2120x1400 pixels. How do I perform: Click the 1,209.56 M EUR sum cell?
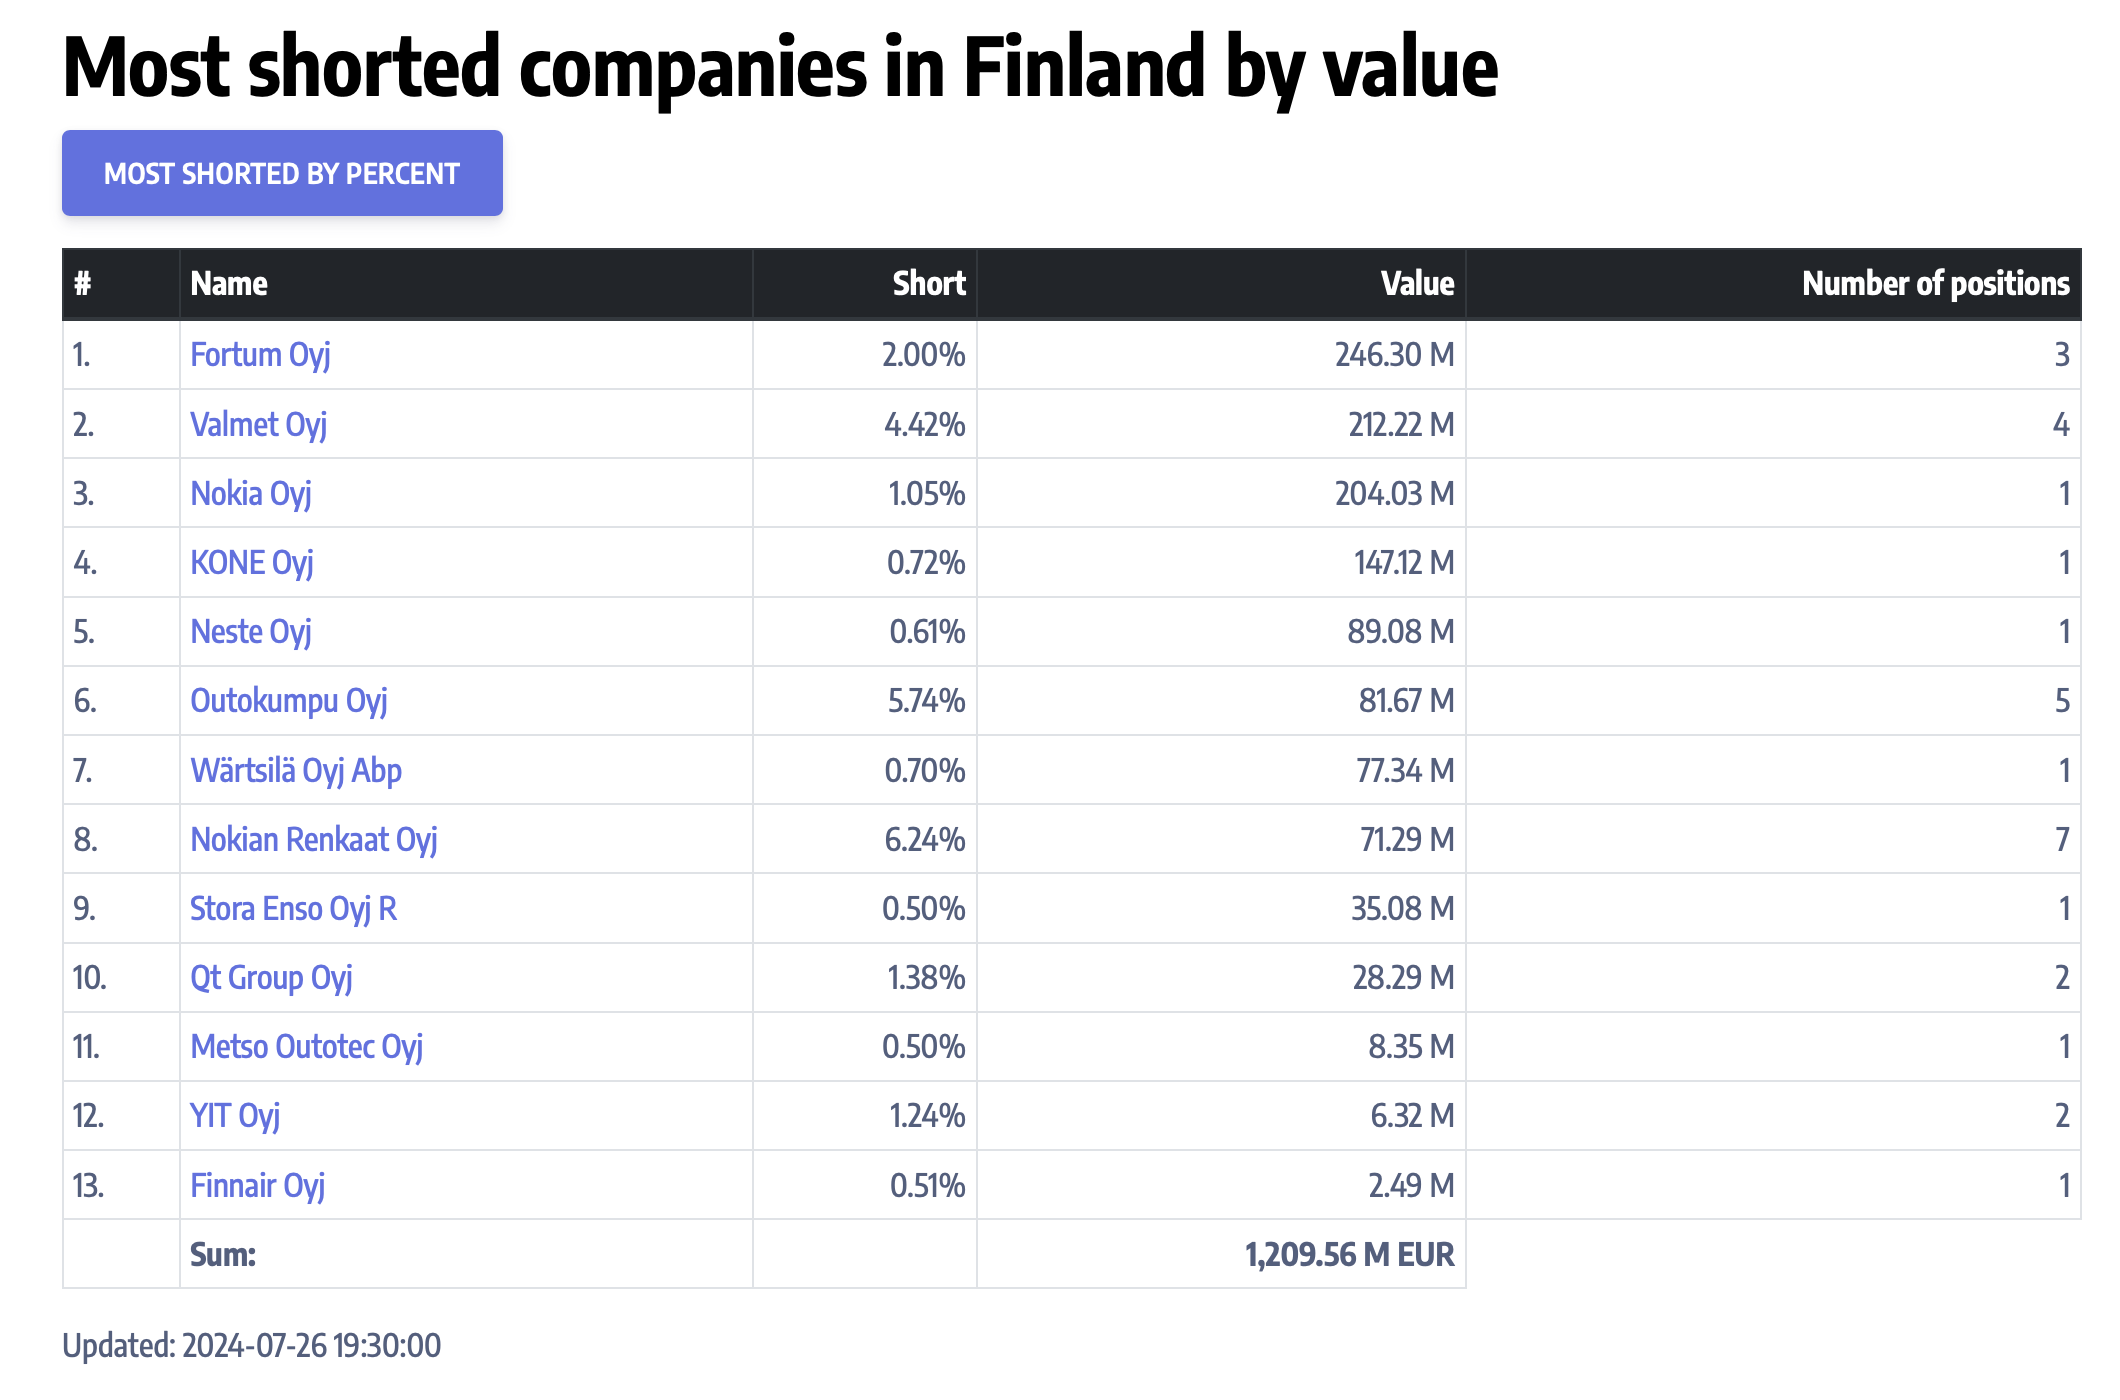(x=1348, y=1254)
